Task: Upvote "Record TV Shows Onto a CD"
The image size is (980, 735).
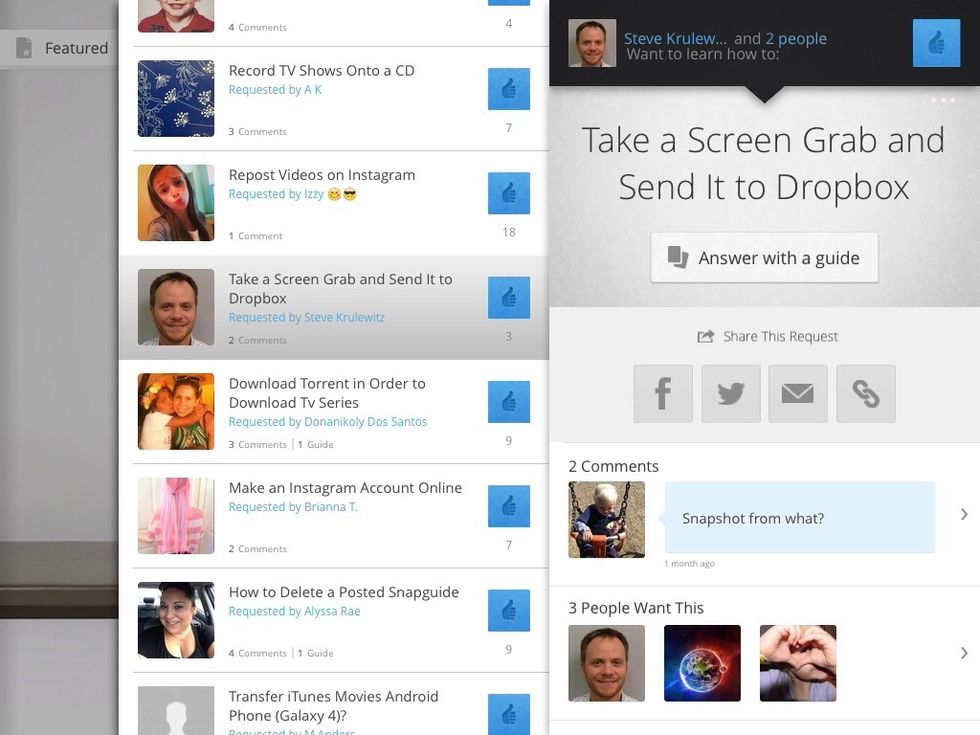Action: 509,88
